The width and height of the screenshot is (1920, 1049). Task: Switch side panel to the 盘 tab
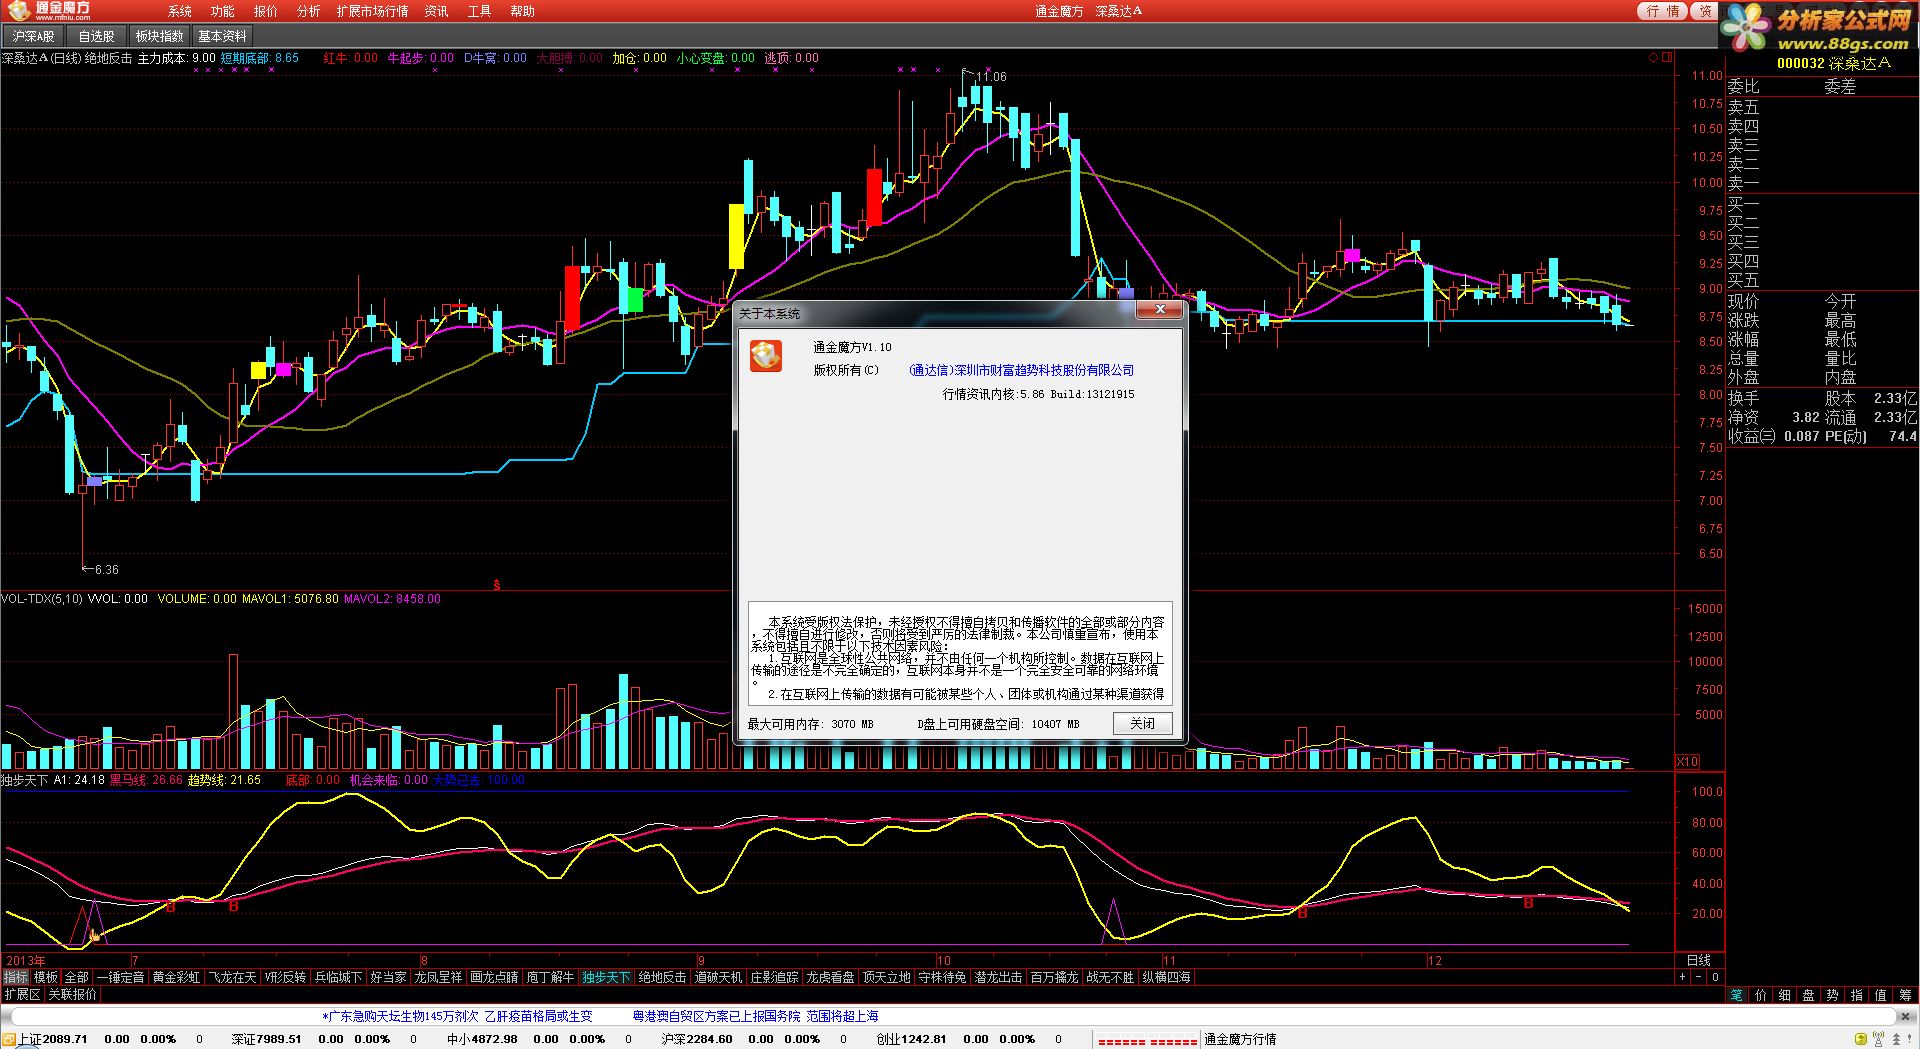pos(1809,995)
